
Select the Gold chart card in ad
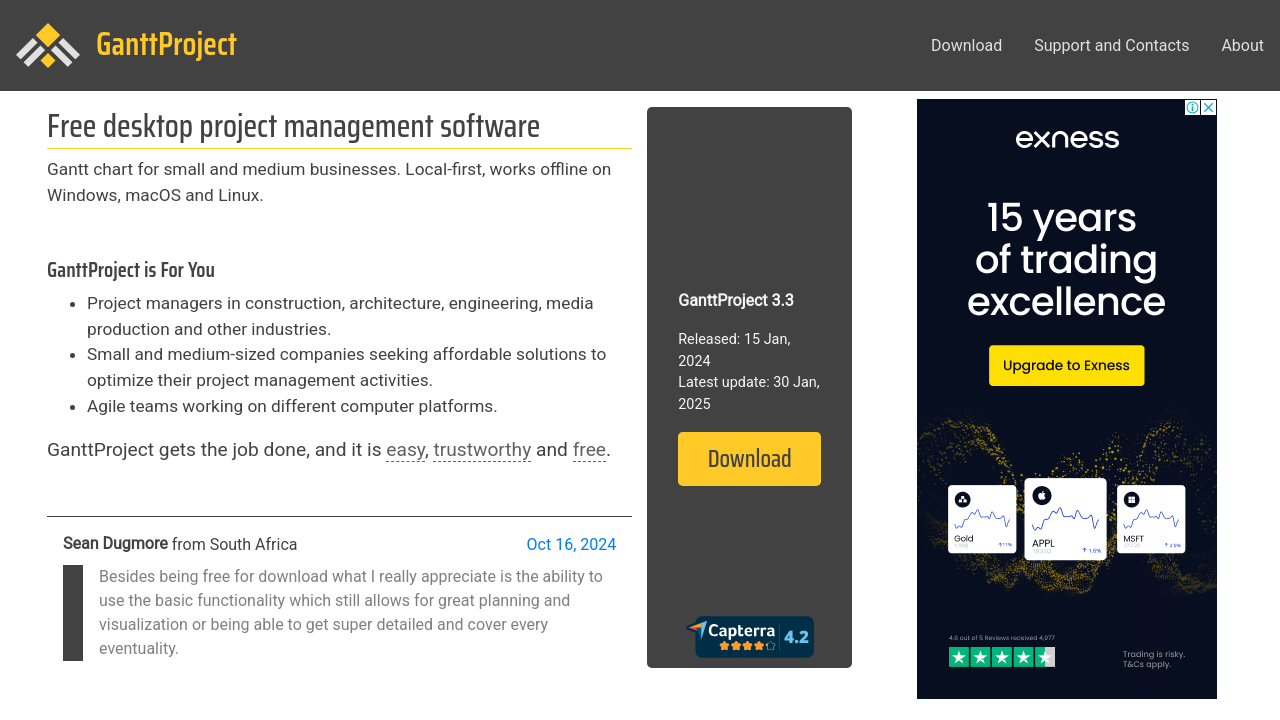982,519
